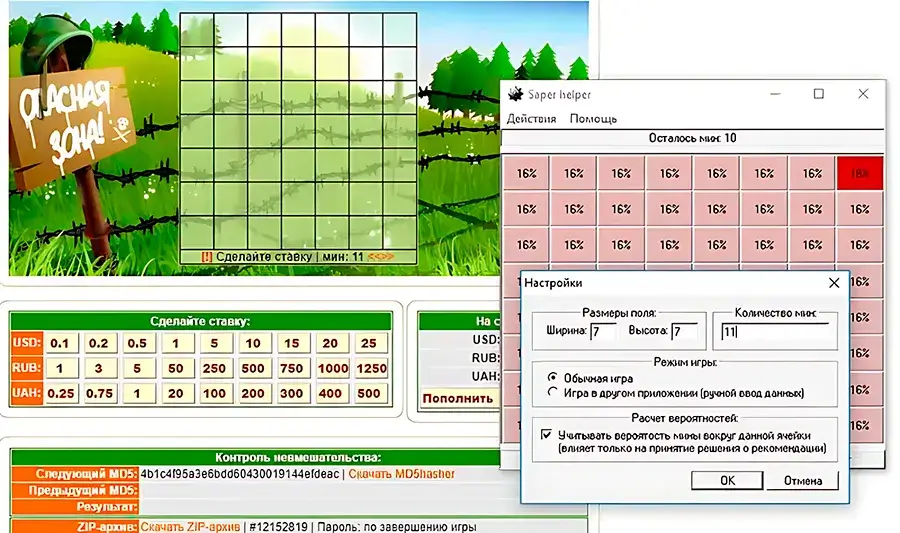Choose the 50 RUB bet
900x533 pixels.
pyautogui.click(x=176, y=368)
